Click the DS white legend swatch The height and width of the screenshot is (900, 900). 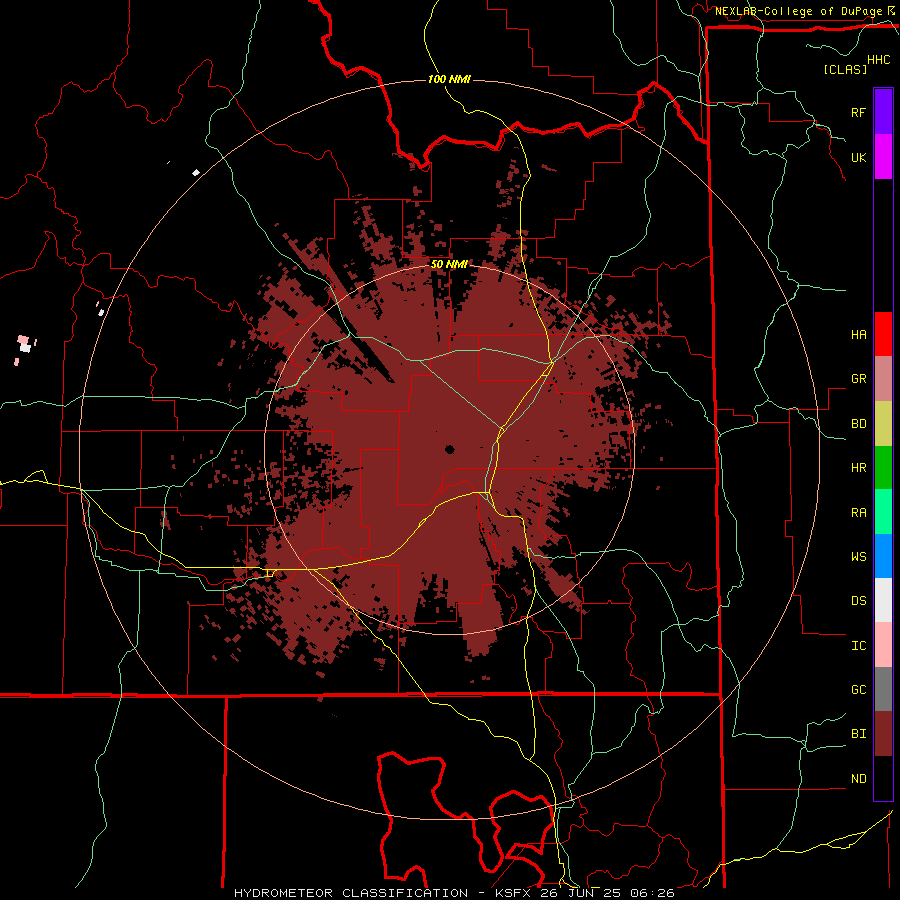click(x=883, y=600)
